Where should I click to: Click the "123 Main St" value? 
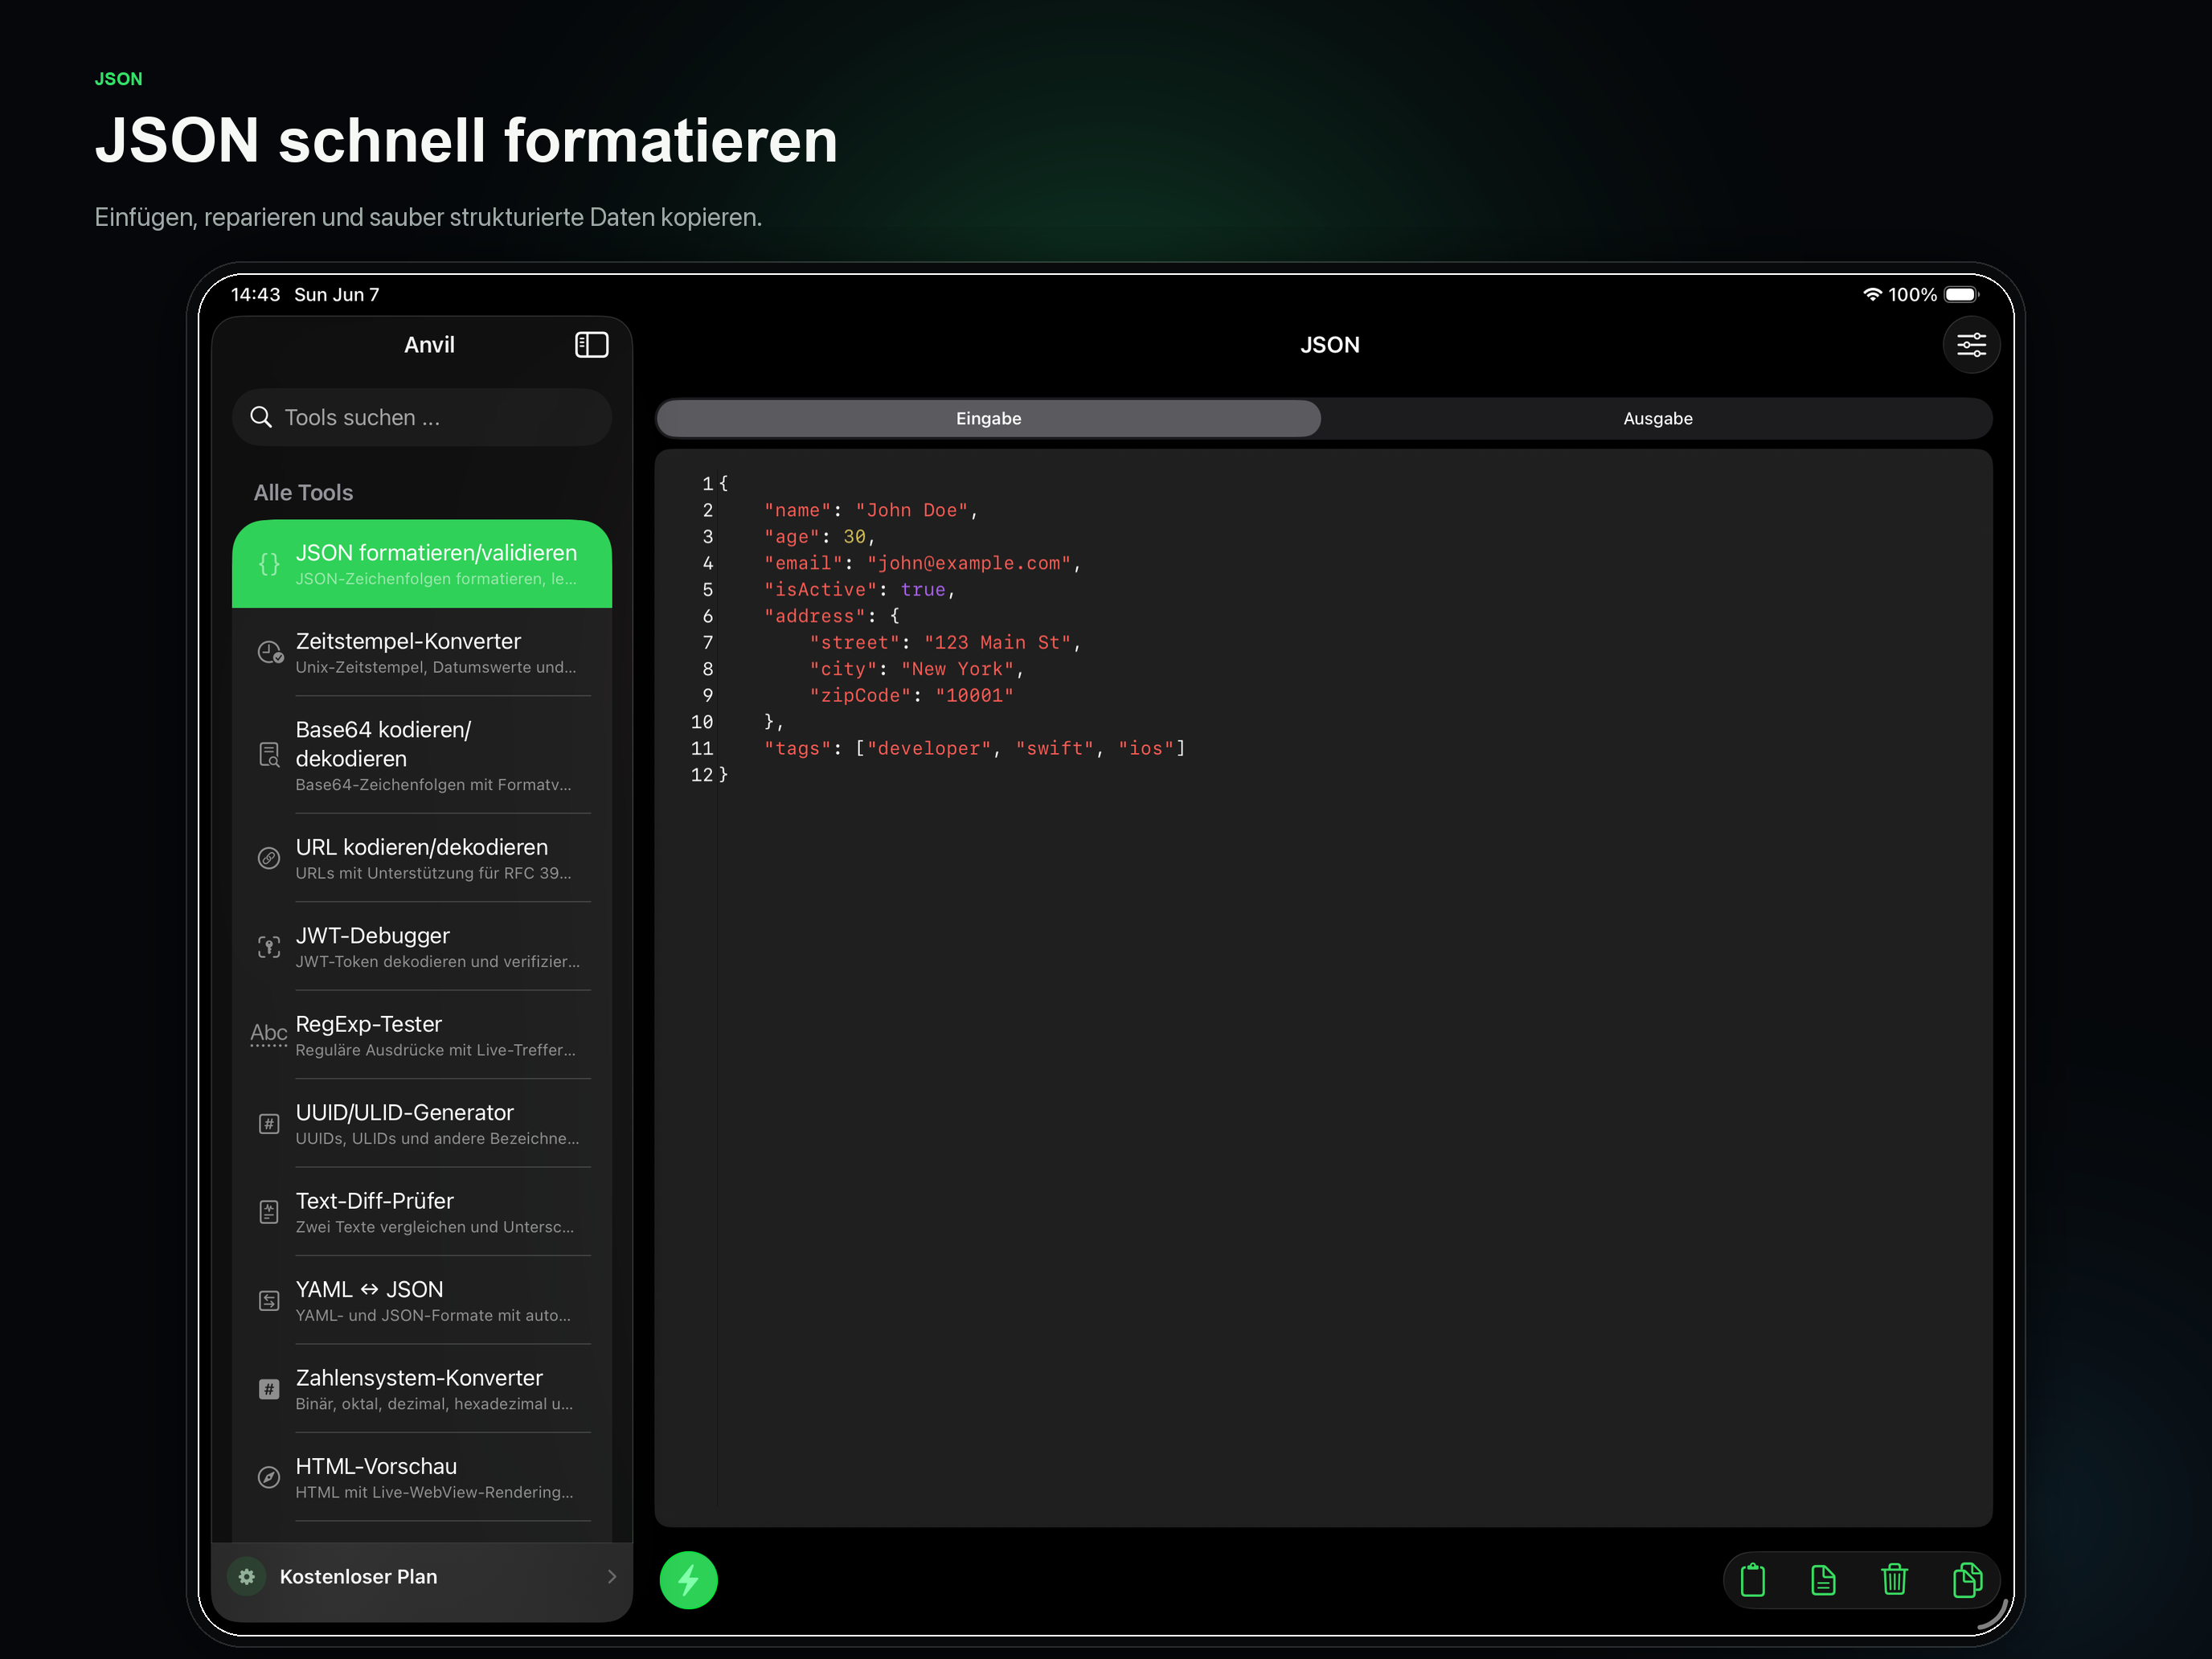coord(997,643)
